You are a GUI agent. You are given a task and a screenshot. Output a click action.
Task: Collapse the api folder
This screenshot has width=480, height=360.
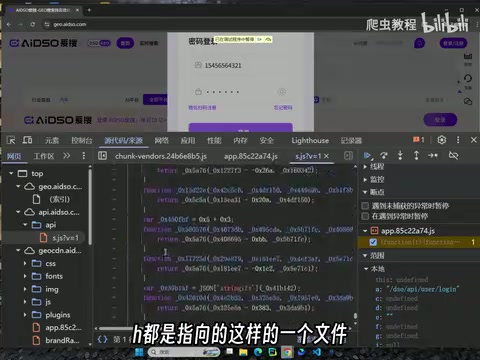click(x=25, y=225)
